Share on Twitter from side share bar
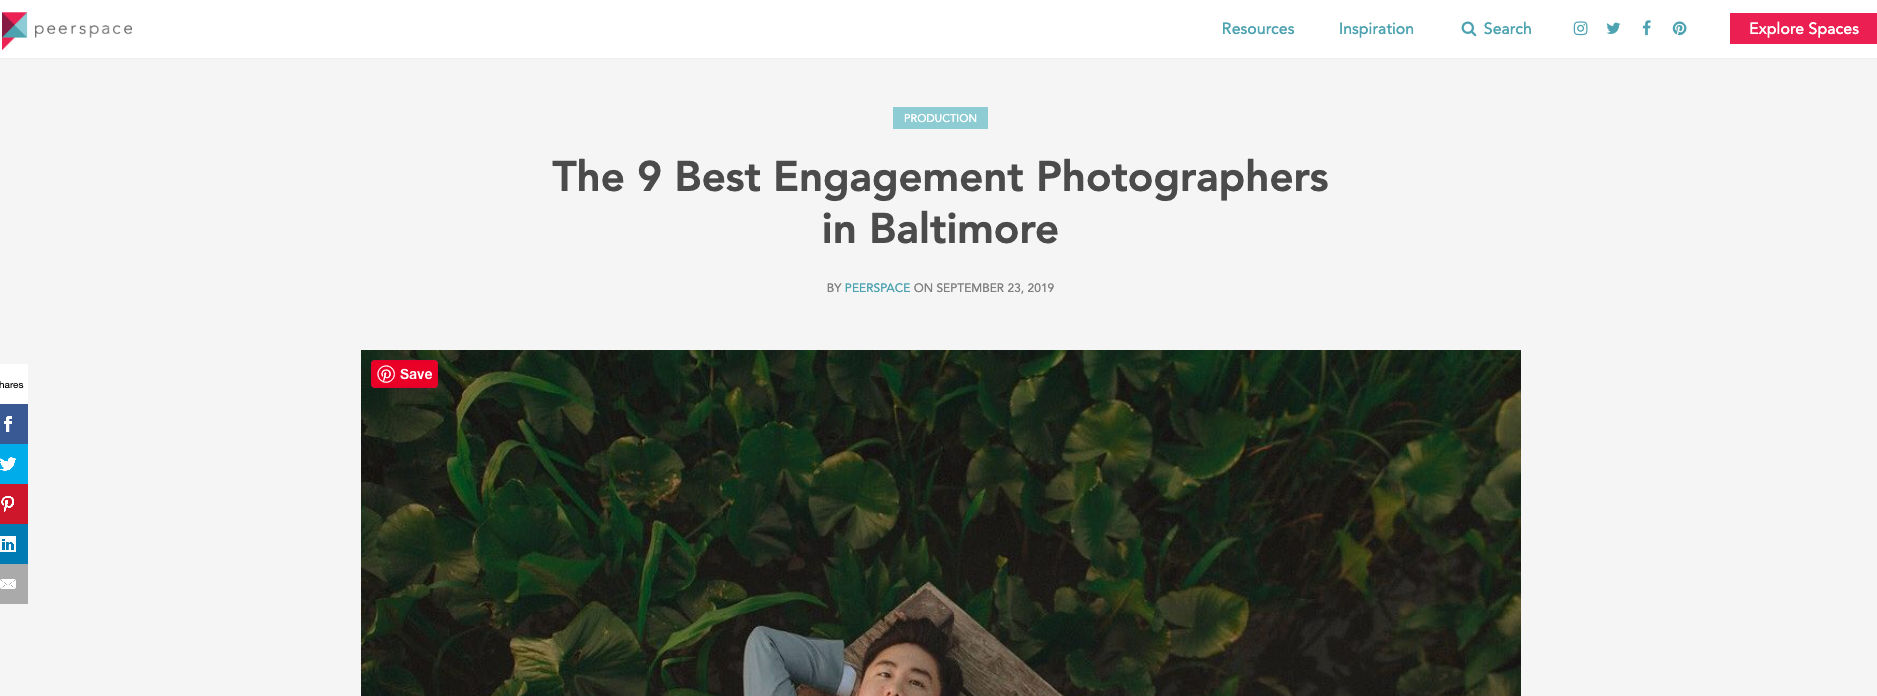 [13, 464]
